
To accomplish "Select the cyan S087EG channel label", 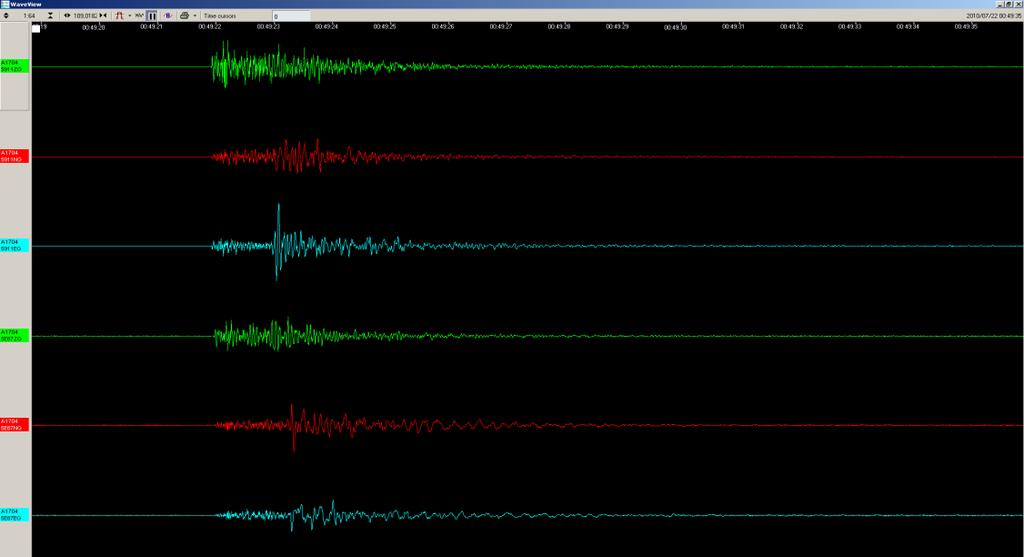I will pos(14,515).
